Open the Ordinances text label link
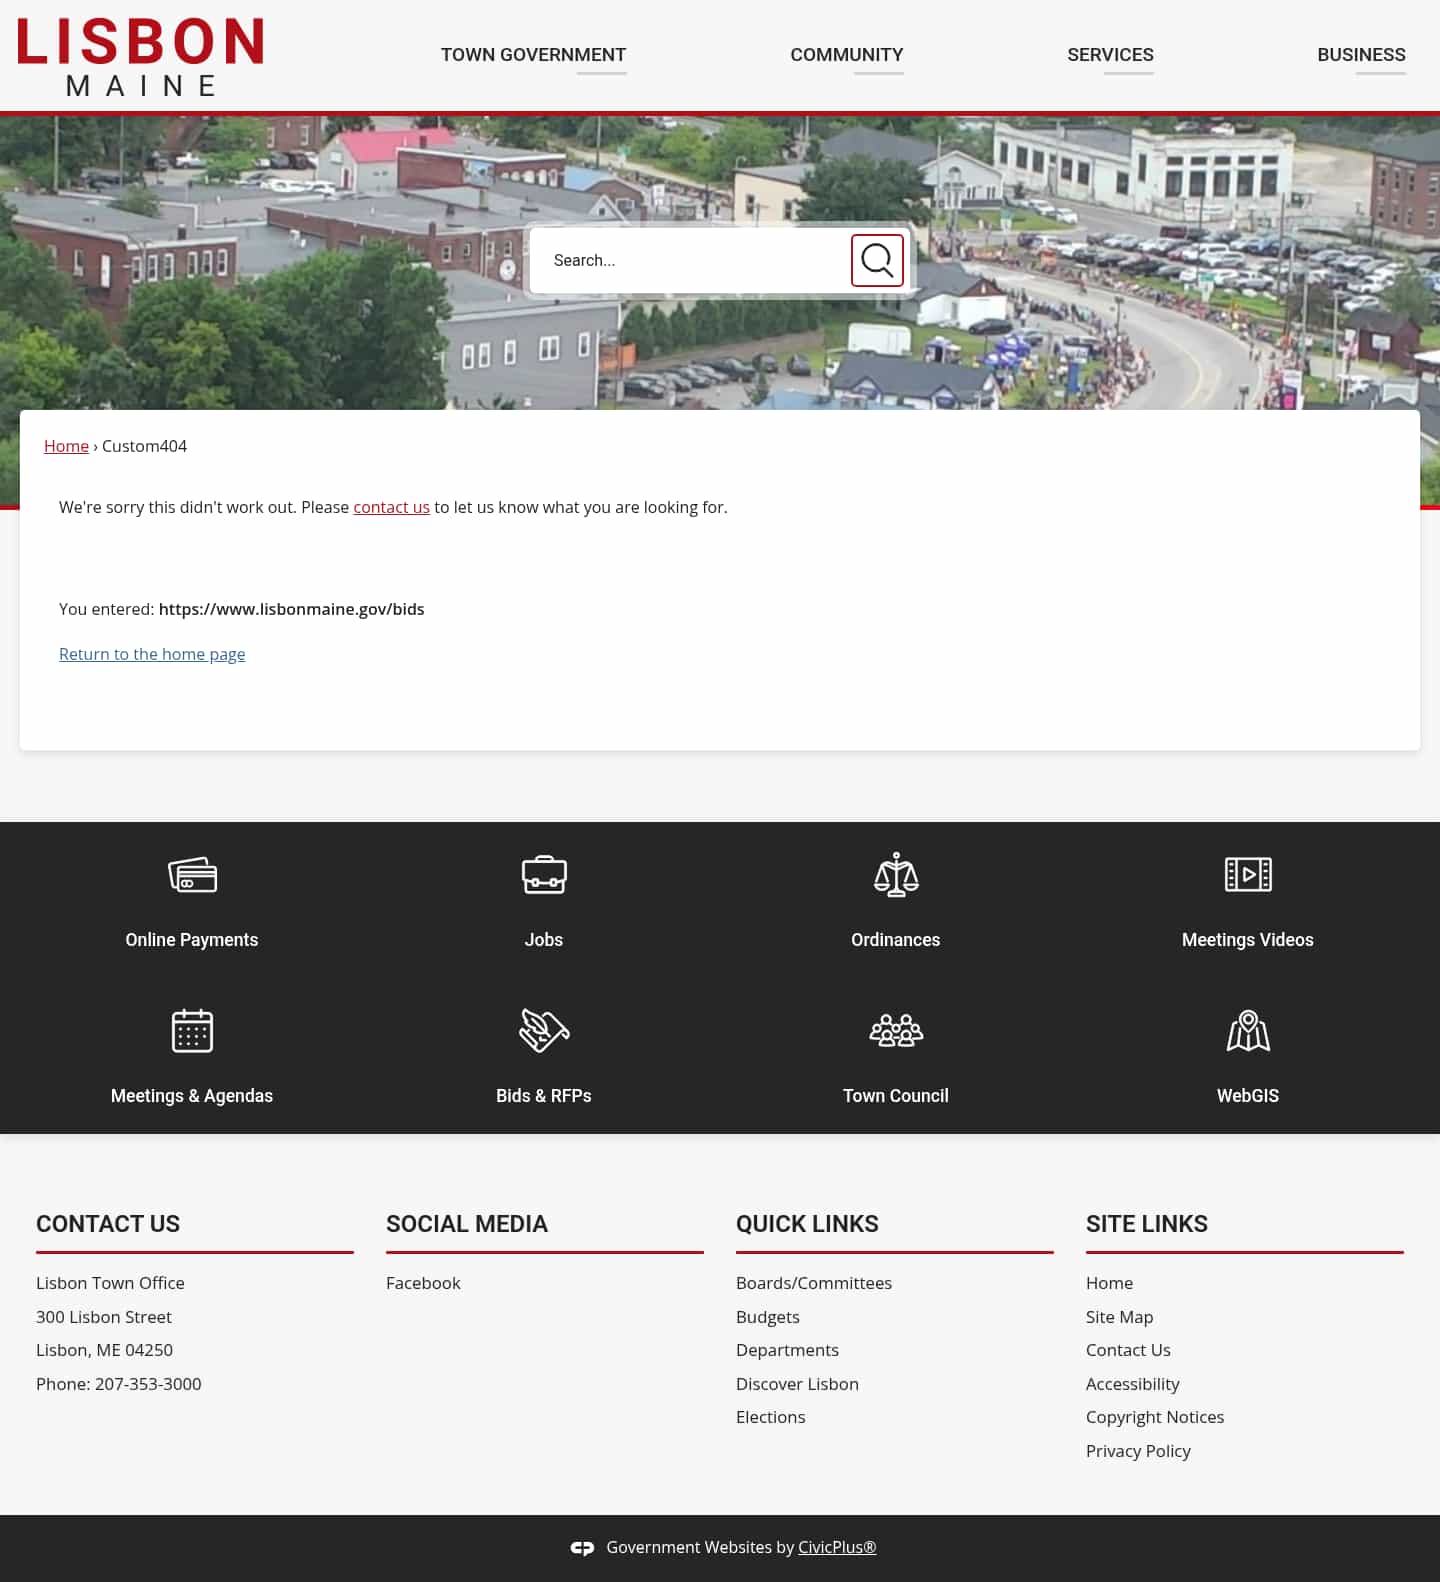Image resolution: width=1440 pixels, height=1582 pixels. pyautogui.click(x=896, y=940)
